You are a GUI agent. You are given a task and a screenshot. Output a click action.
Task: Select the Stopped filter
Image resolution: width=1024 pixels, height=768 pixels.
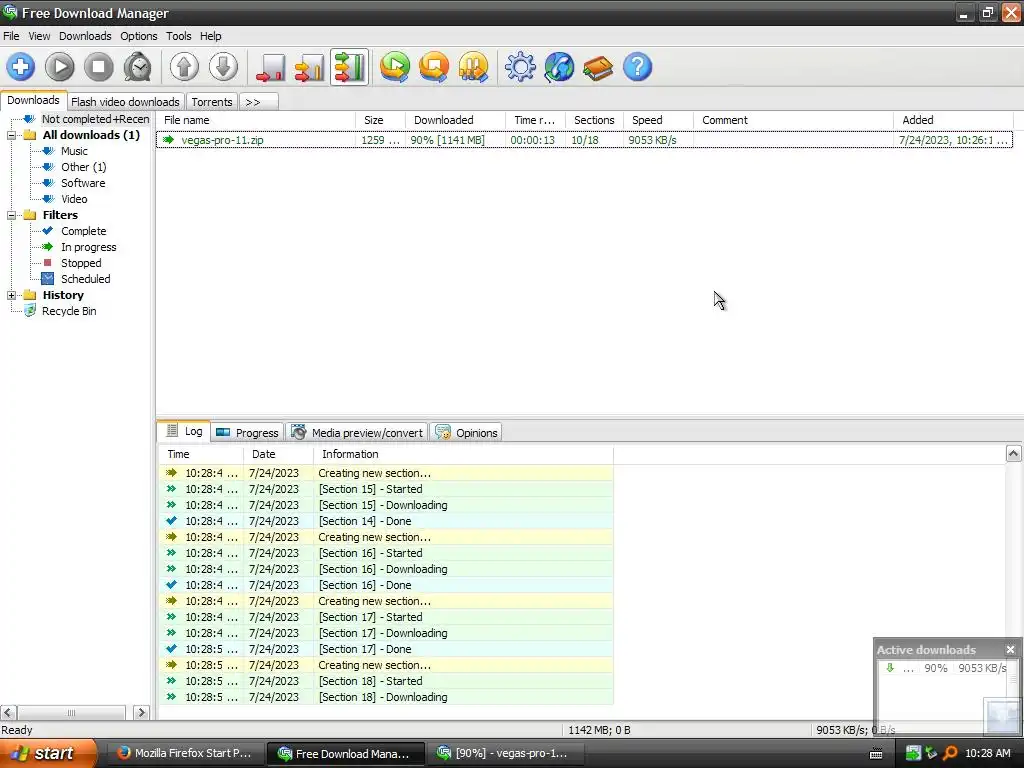(81, 263)
